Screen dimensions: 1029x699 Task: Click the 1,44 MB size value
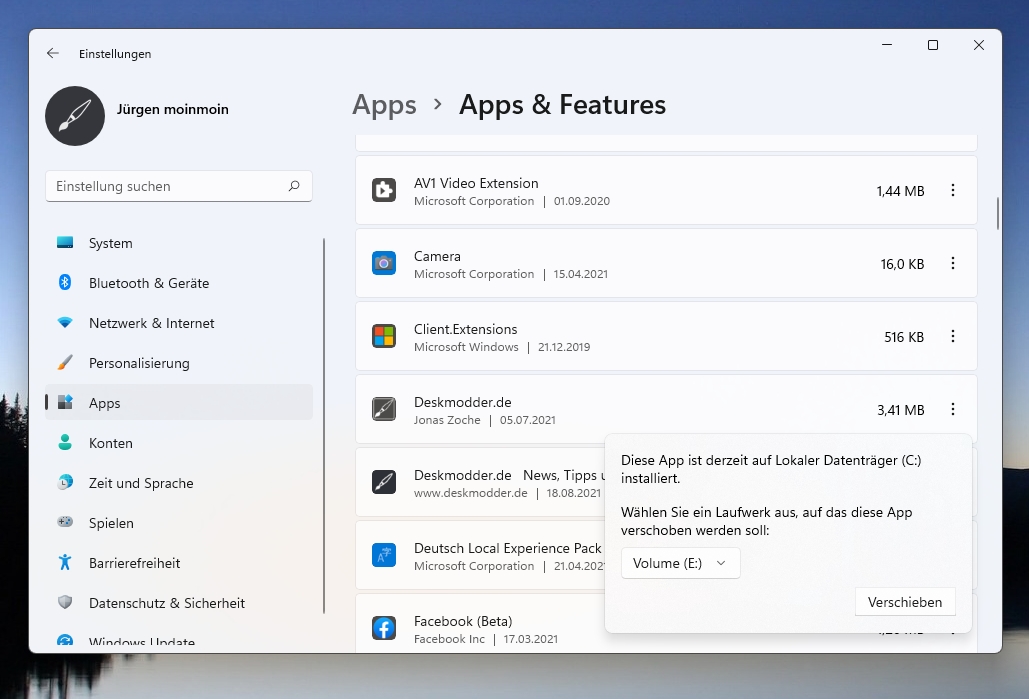click(x=900, y=191)
